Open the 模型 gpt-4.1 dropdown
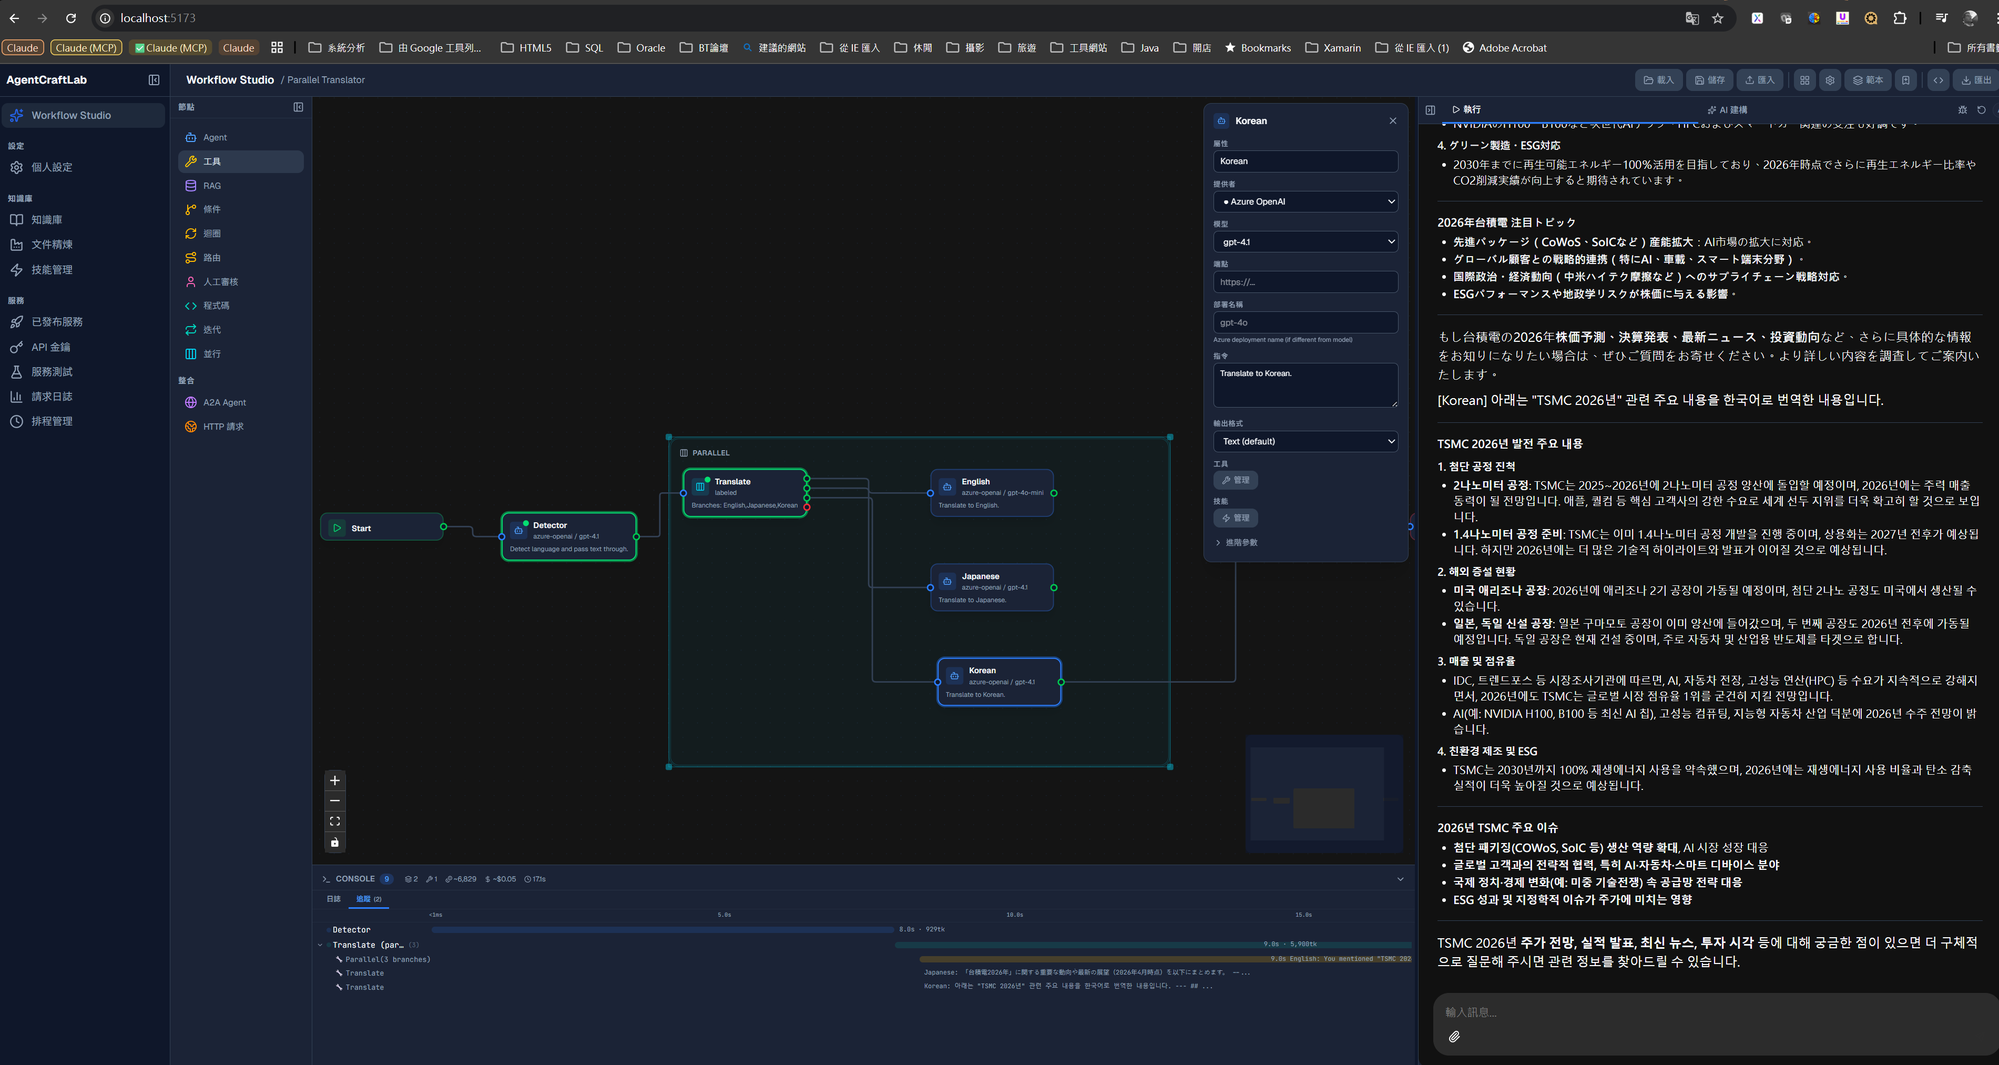Image resolution: width=1999 pixels, height=1065 pixels. coord(1305,241)
